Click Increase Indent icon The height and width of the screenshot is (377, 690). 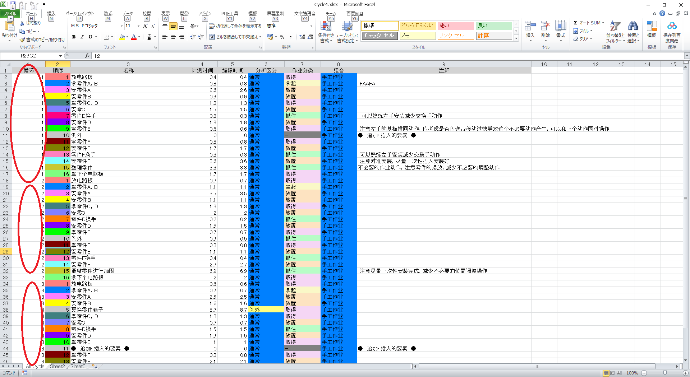201,37
